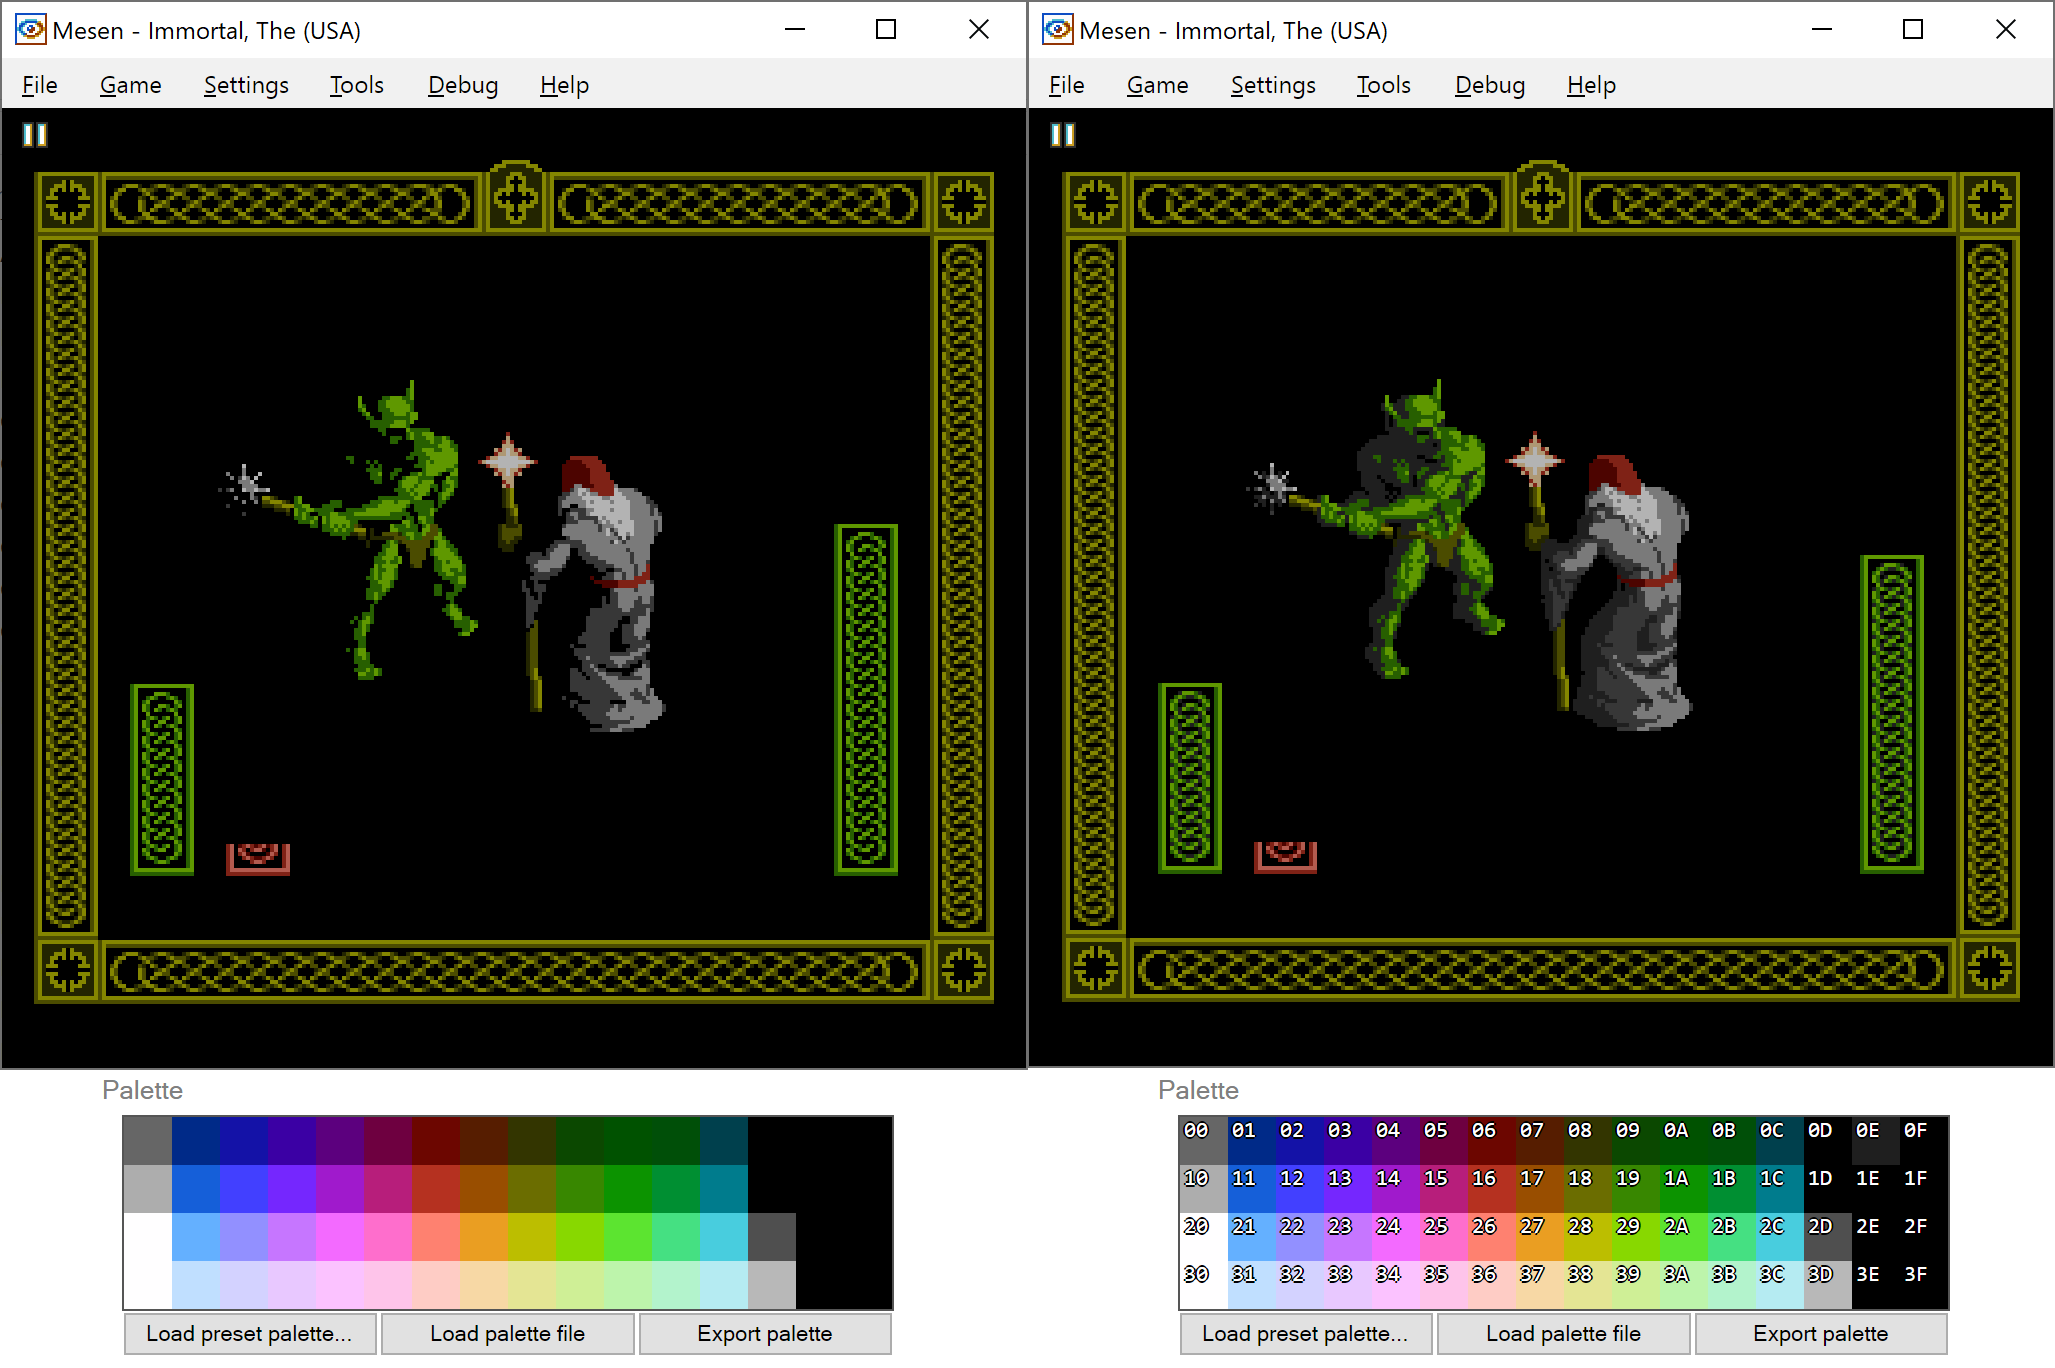Open File menu in right Mesen window

point(1066,85)
